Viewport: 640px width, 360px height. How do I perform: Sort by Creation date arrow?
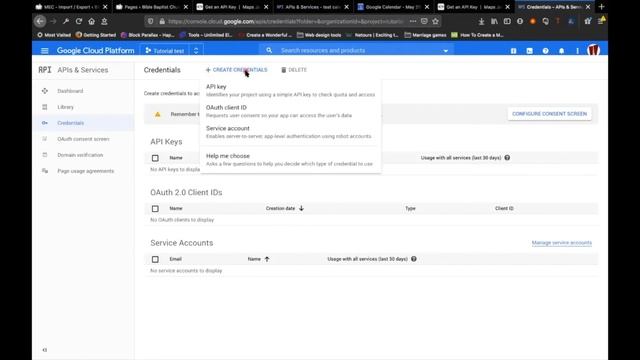(x=301, y=208)
